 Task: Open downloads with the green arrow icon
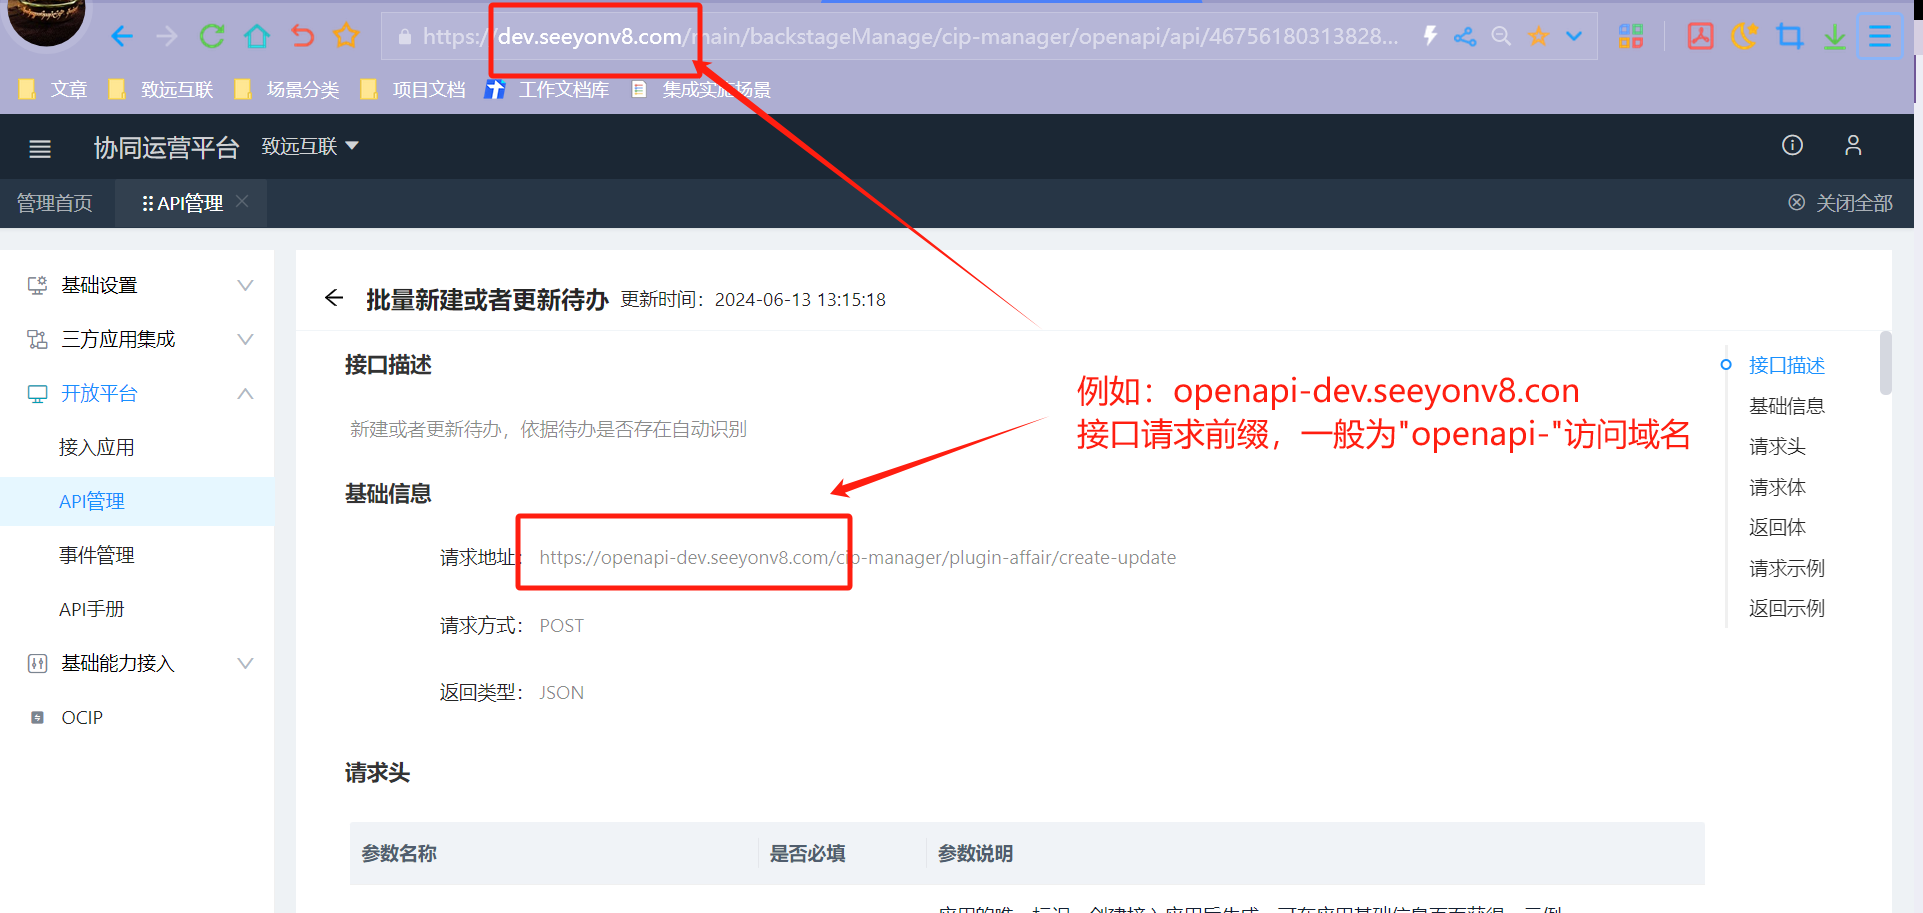coord(1834,37)
